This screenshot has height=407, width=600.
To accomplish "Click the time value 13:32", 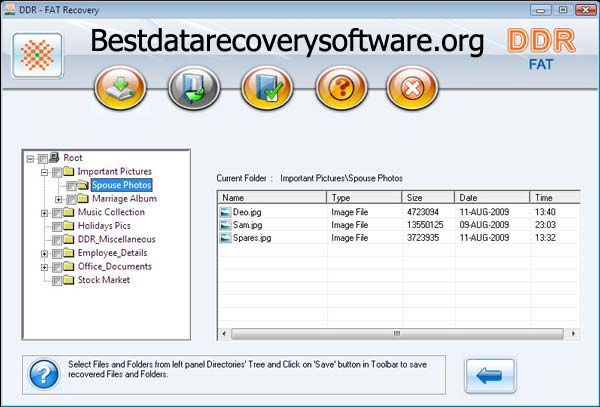I will [545, 238].
